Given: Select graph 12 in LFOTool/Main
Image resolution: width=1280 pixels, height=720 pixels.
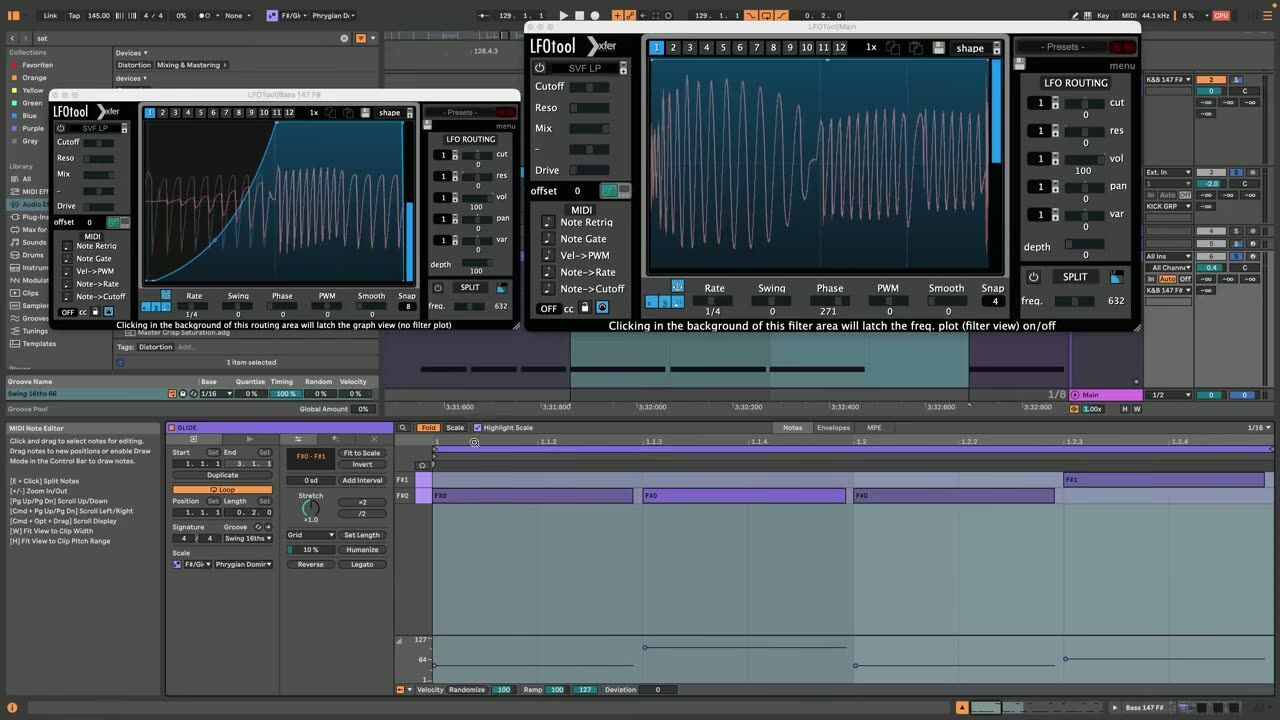Looking at the screenshot, I should click(840, 47).
